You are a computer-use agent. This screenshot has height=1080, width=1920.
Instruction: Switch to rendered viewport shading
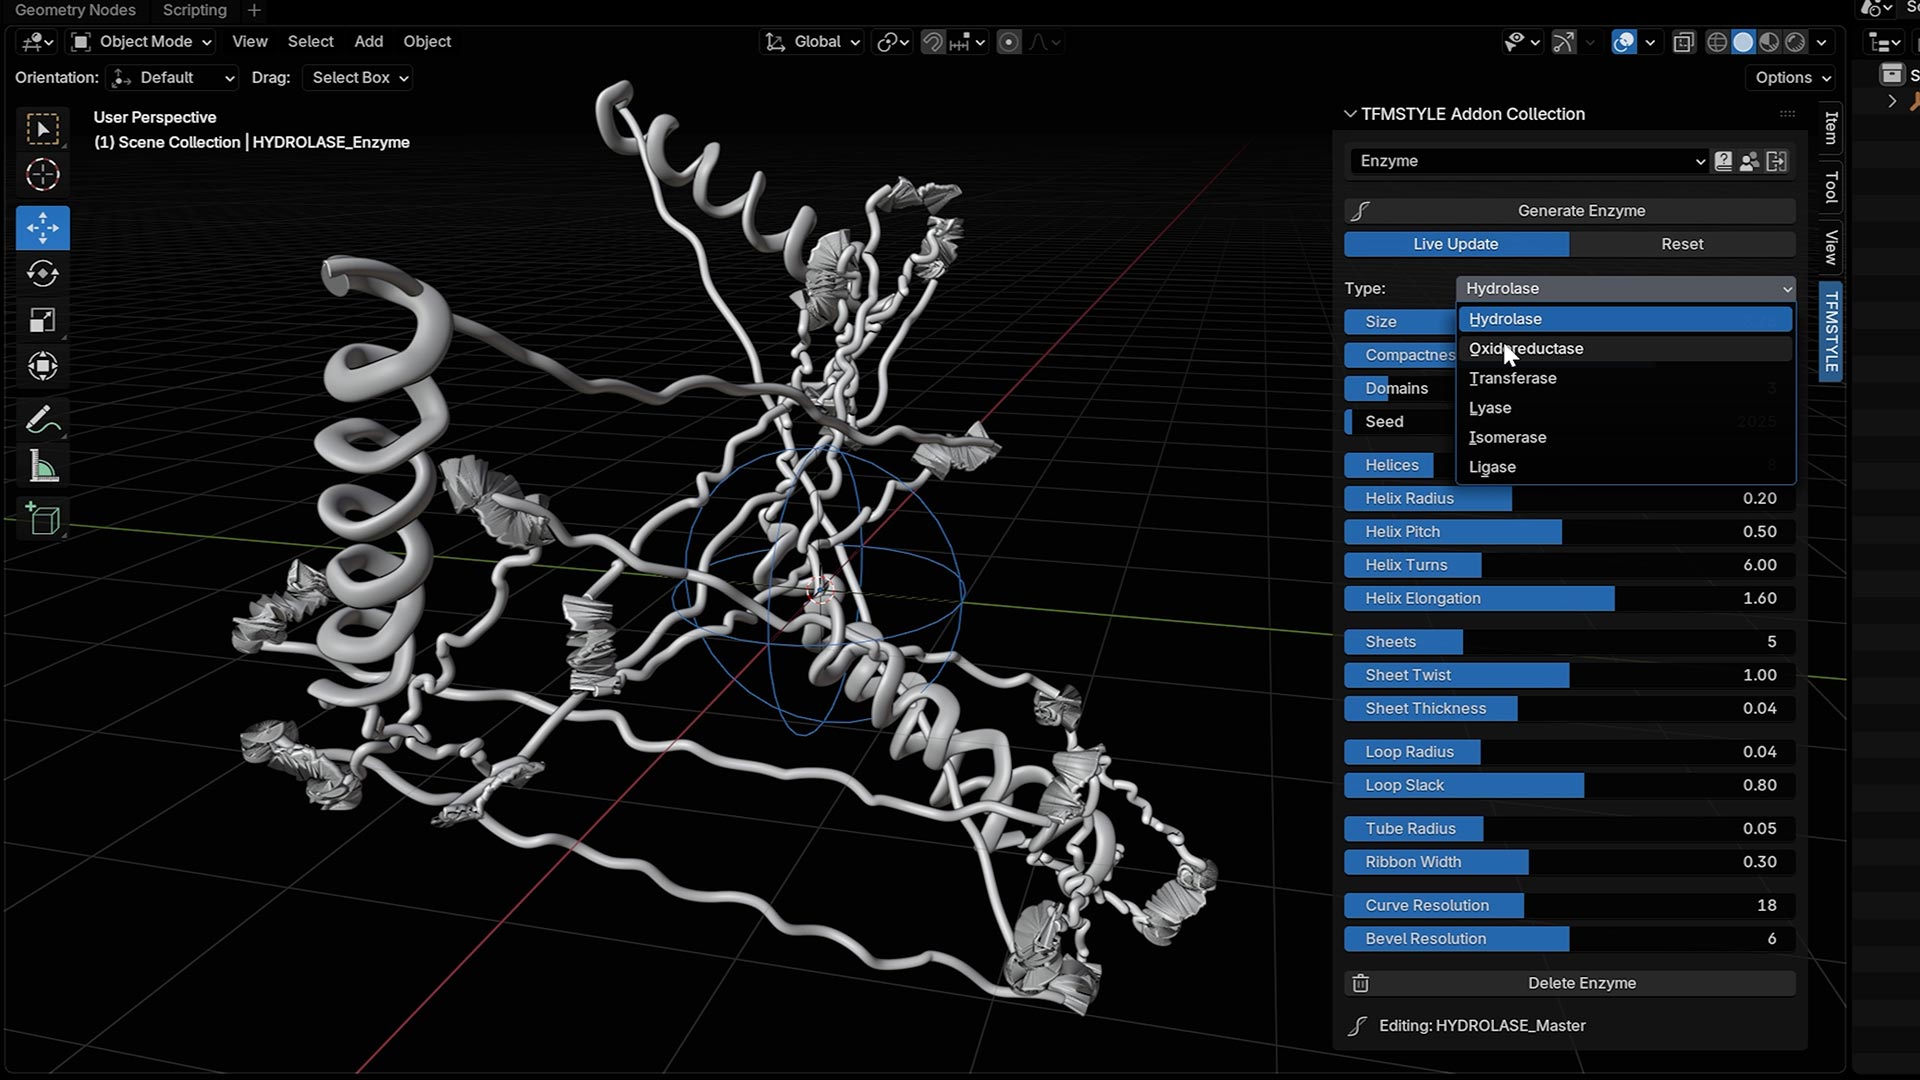[1796, 42]
